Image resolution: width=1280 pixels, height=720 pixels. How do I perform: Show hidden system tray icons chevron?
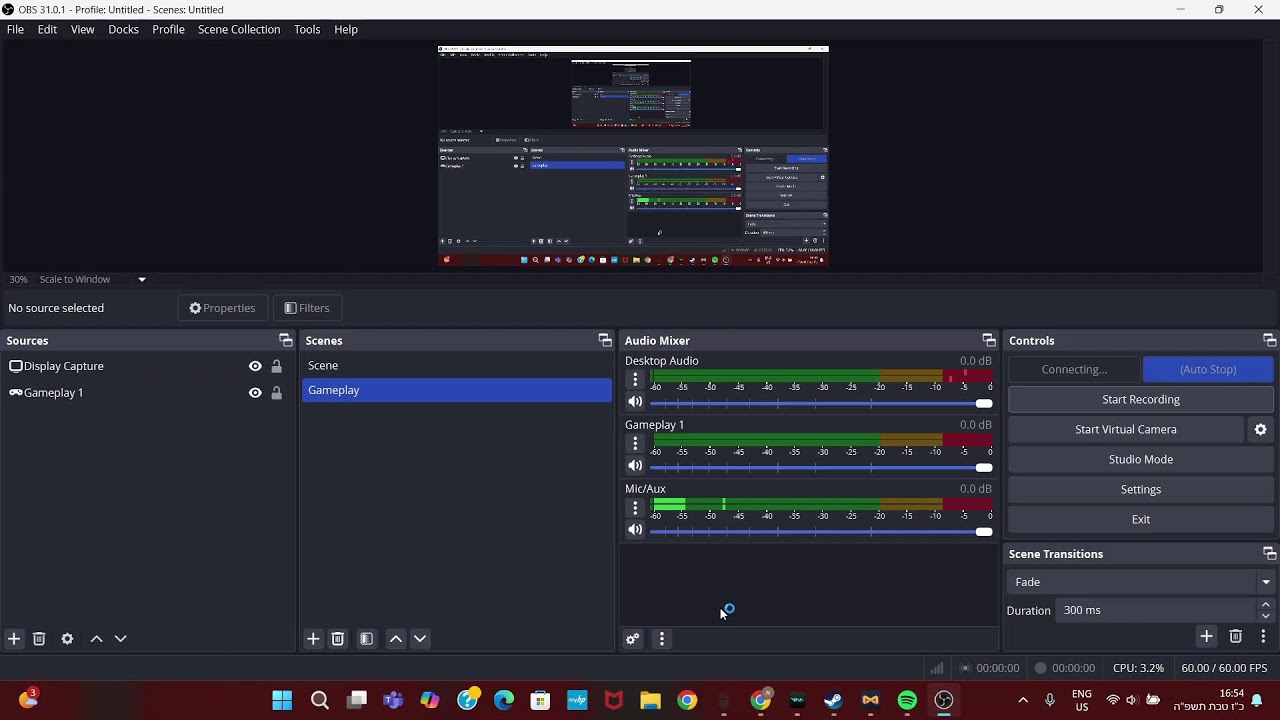1022,700
